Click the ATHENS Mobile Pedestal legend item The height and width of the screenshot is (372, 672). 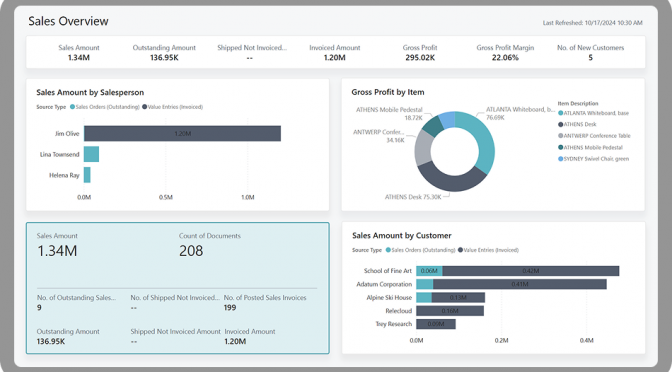[x=590, y=147]
